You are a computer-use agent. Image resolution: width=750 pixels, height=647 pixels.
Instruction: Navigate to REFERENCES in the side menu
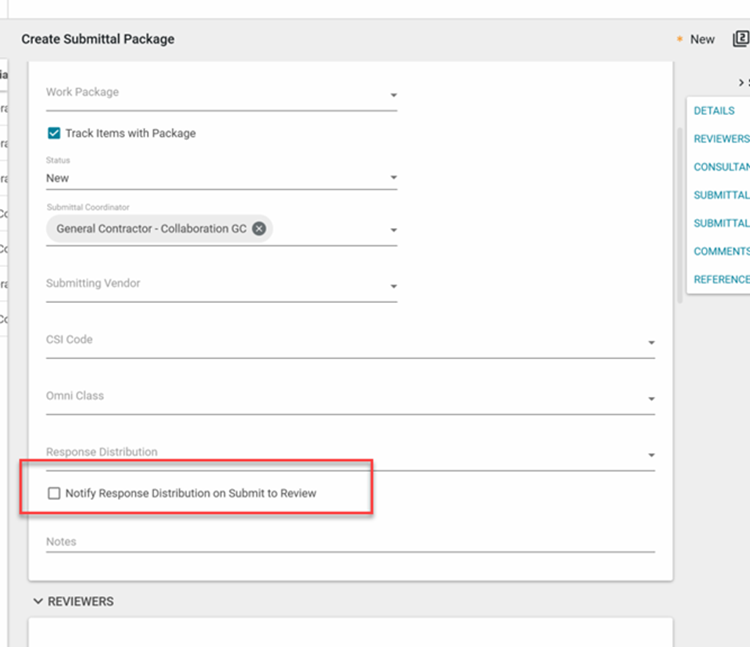720,279
